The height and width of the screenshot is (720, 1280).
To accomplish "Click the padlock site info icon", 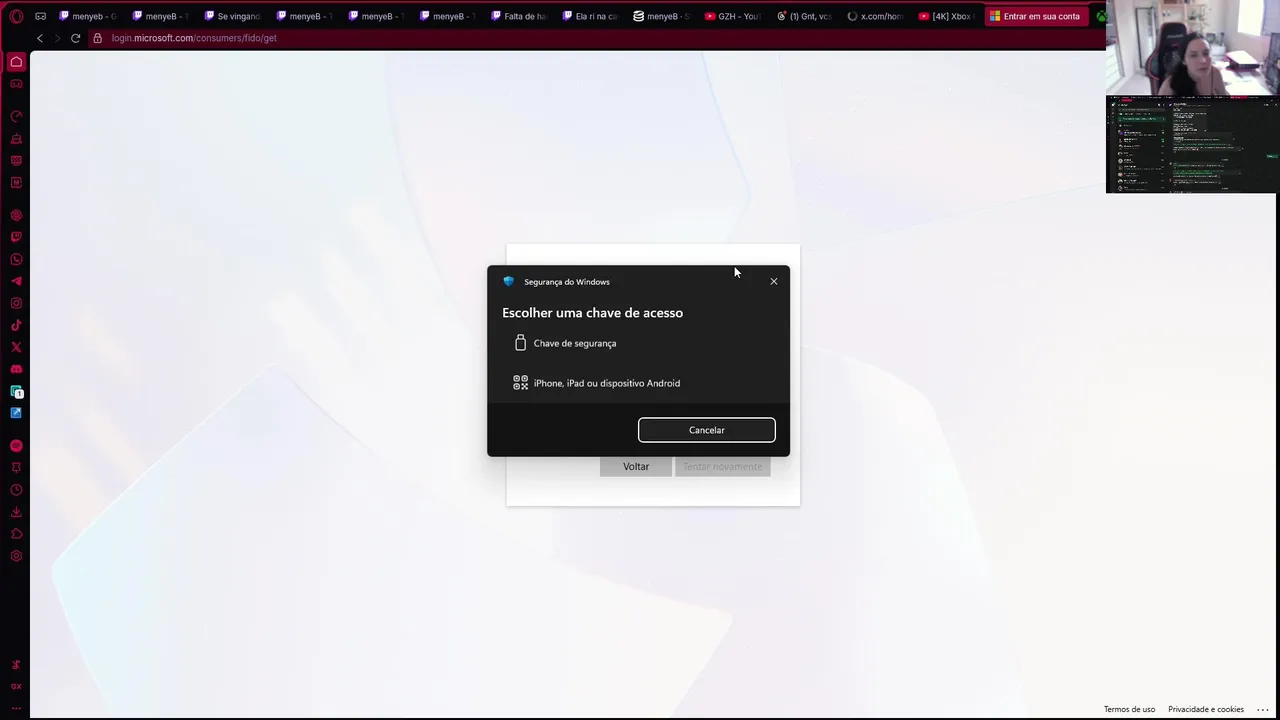I will [97, 38].
